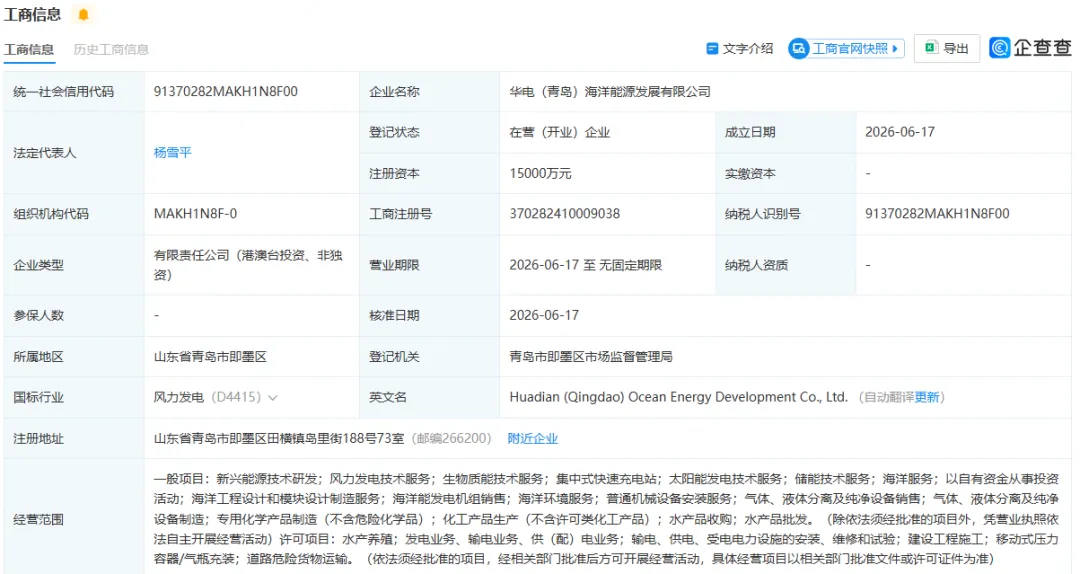Click the 参保人数 label cell

74,315
